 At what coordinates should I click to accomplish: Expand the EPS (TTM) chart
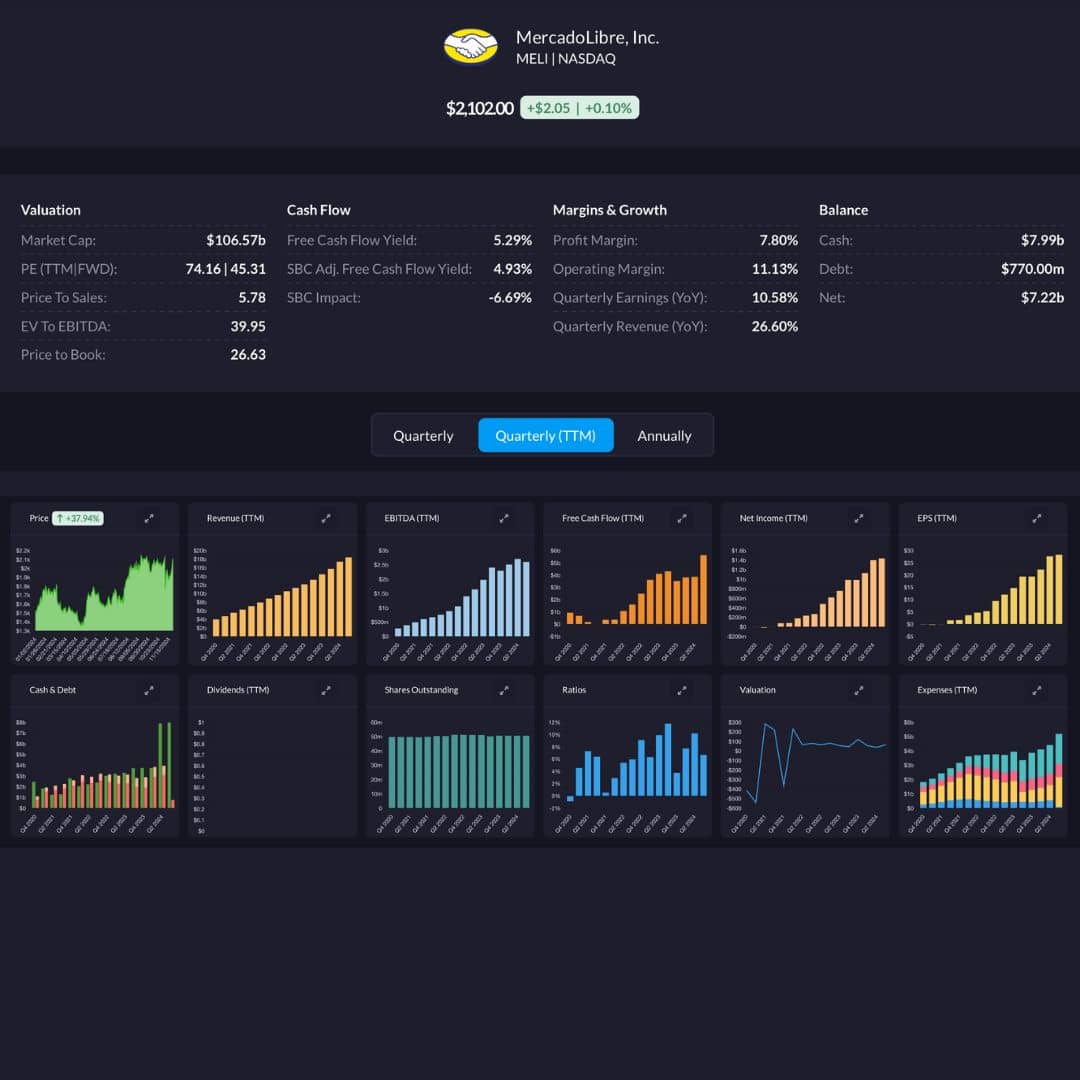[1037, 519]
